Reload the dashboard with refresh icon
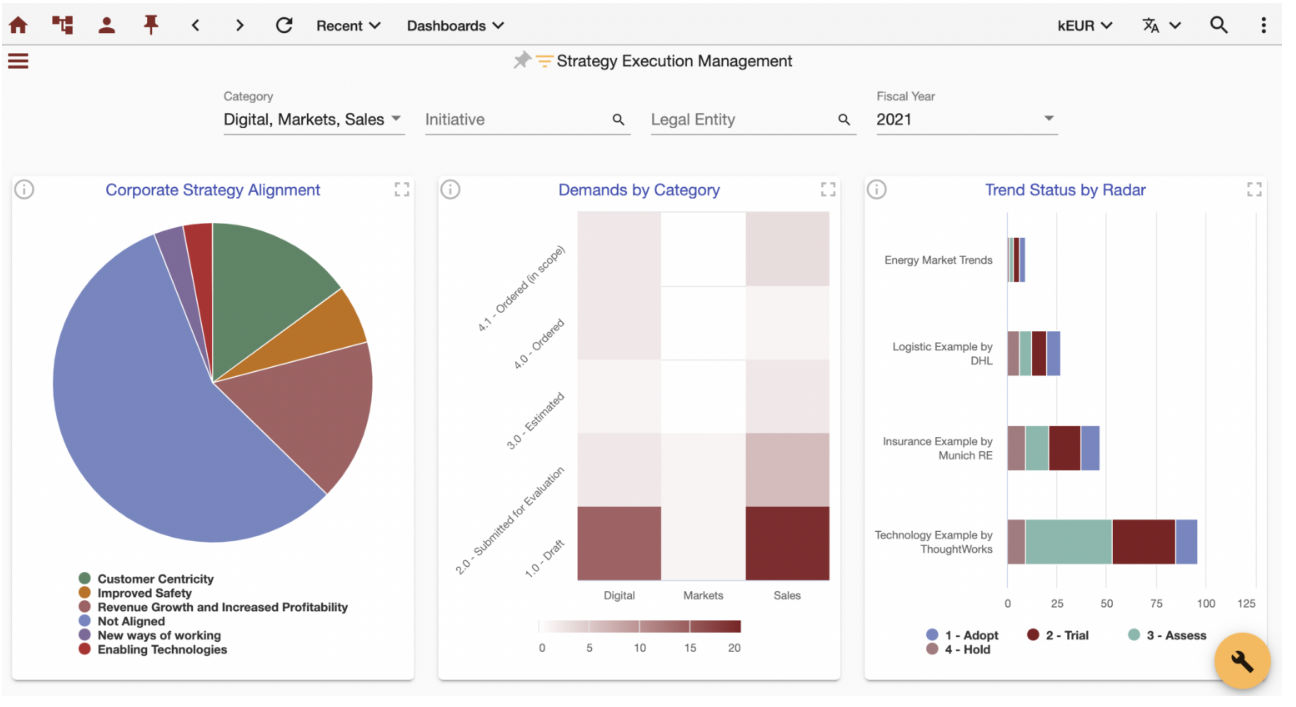The image size is (1296, 707). coord(284,25)
